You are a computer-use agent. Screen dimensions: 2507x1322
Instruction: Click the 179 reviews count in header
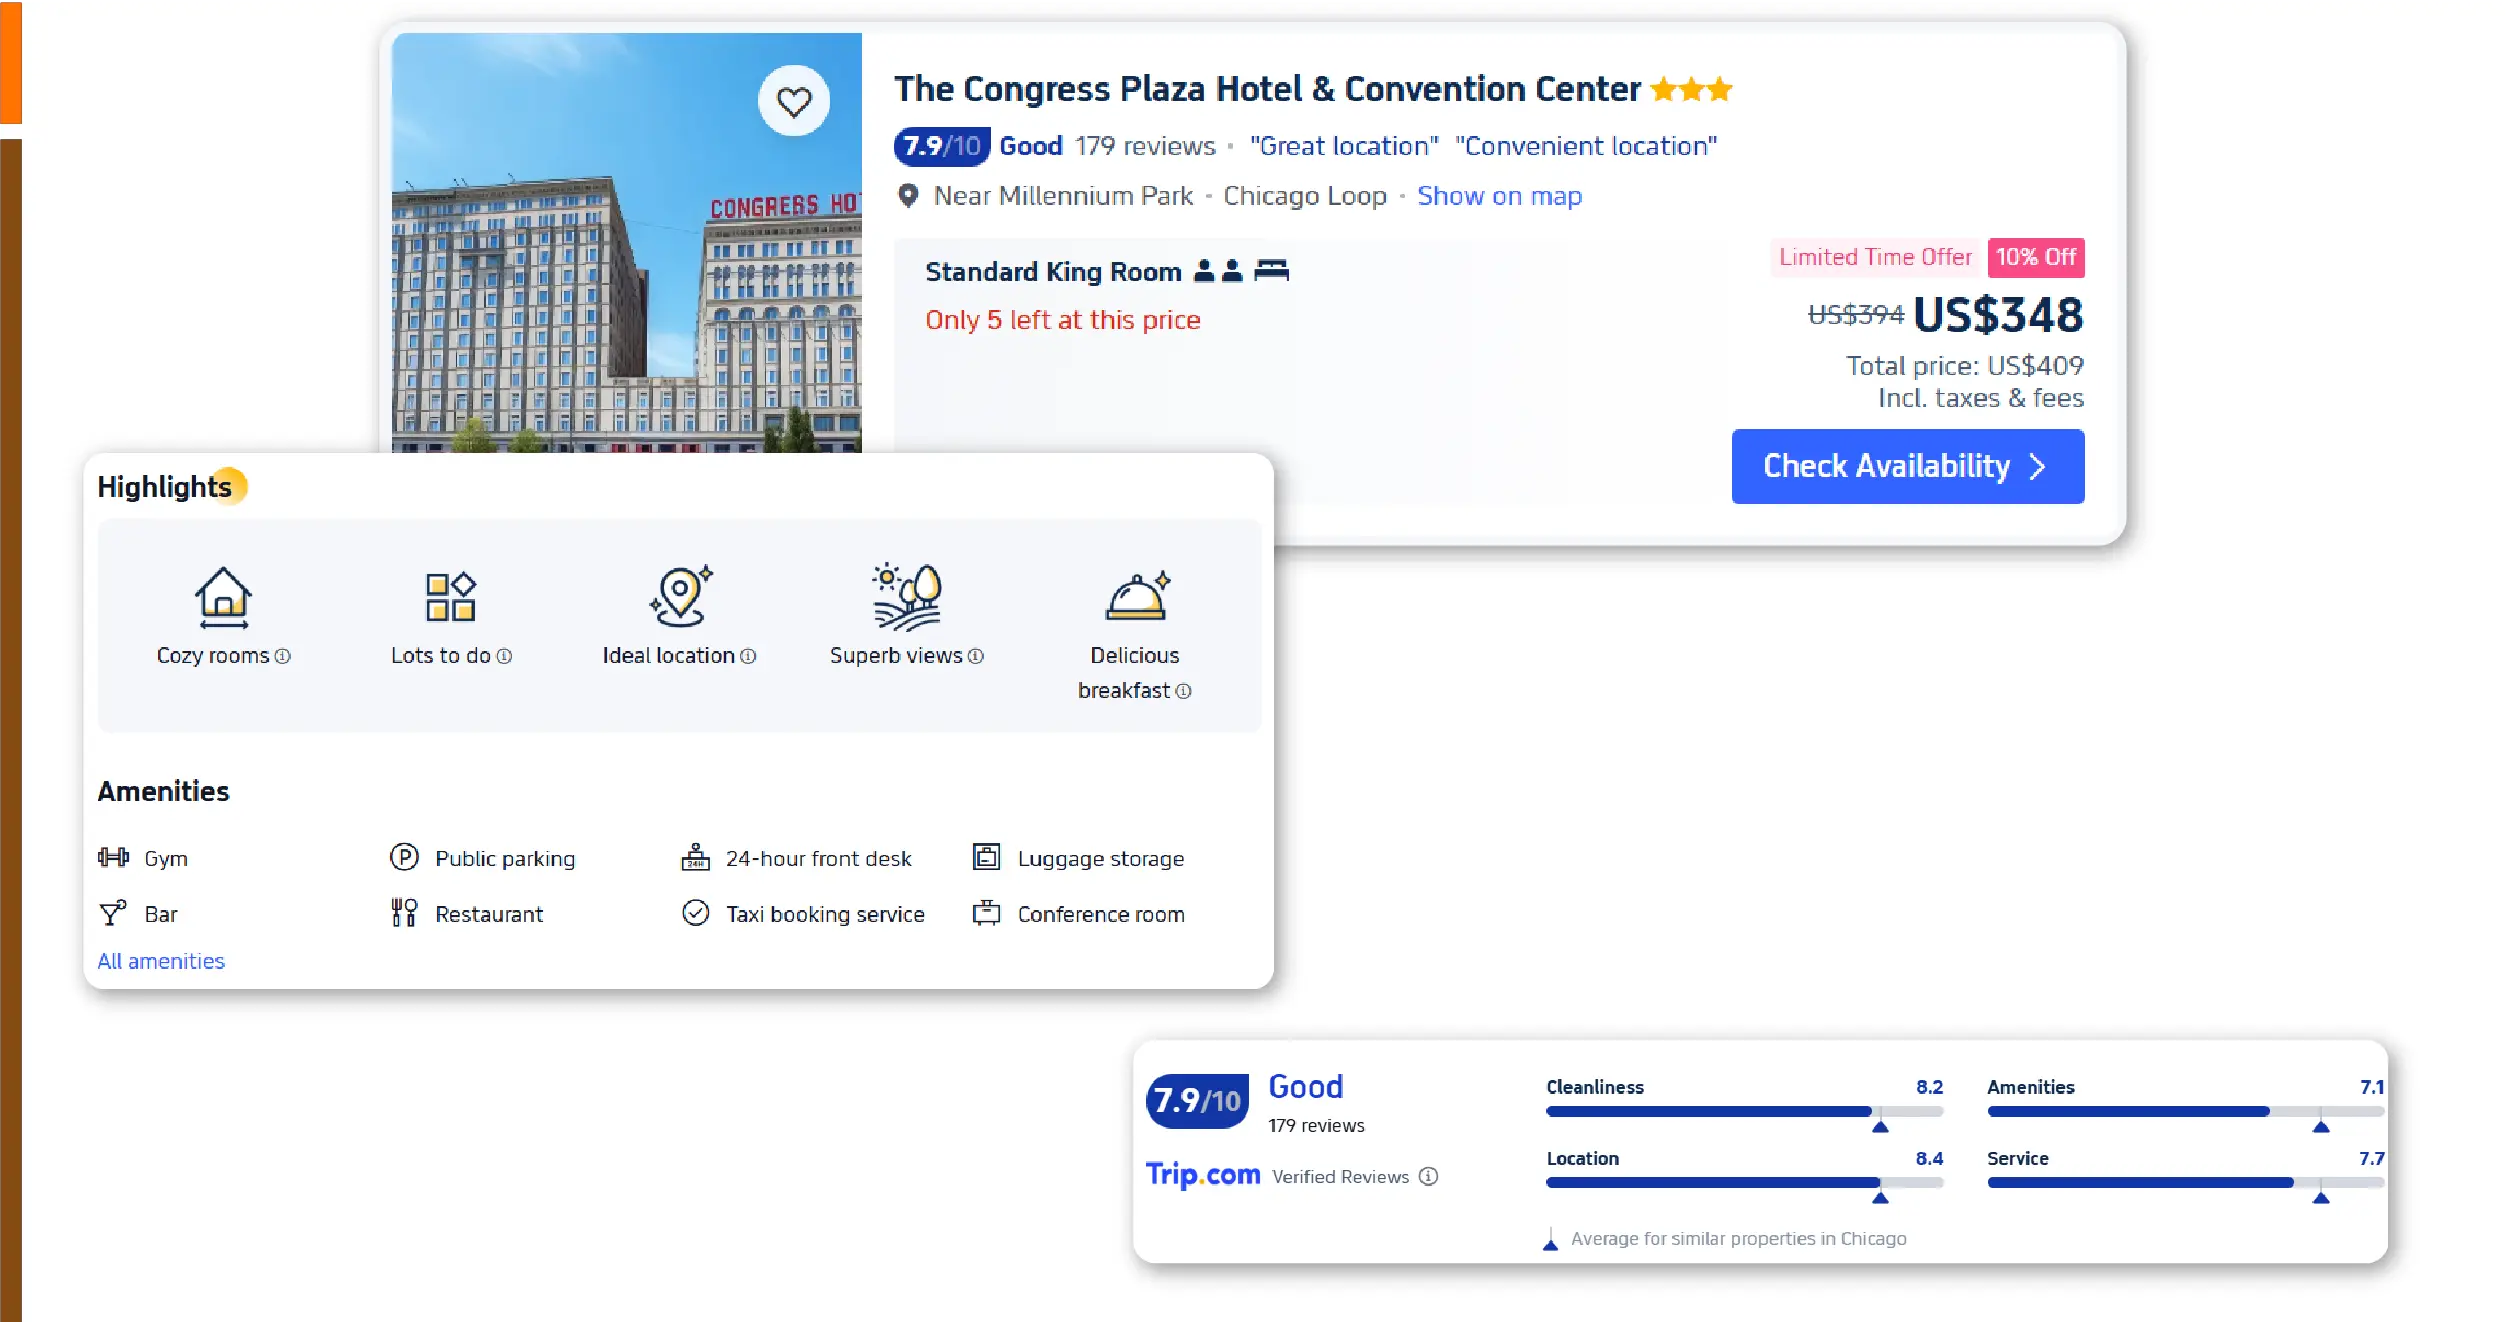pyautogui.click(x=1145, y=146)
